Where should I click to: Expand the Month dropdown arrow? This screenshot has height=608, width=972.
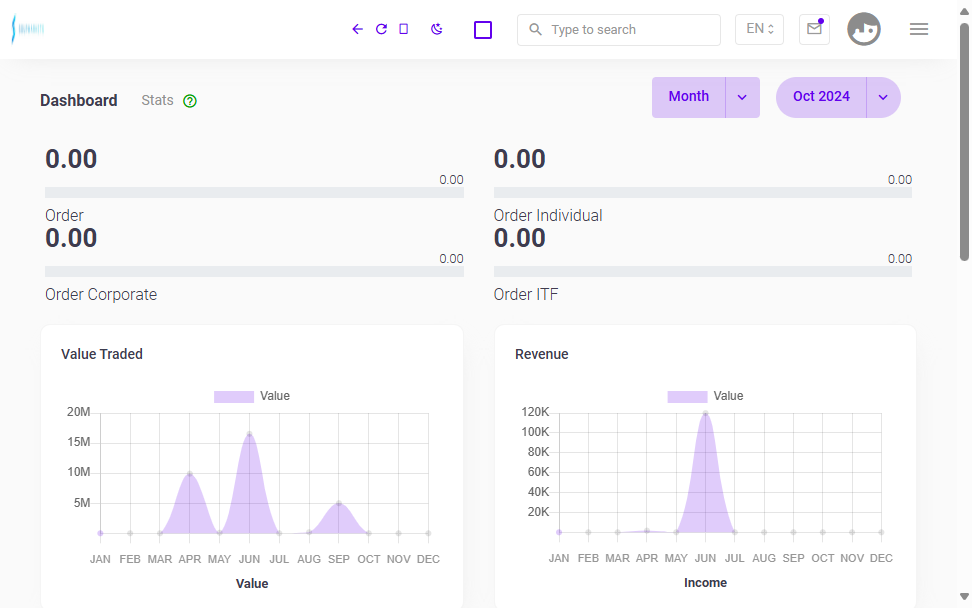point(742,97)
